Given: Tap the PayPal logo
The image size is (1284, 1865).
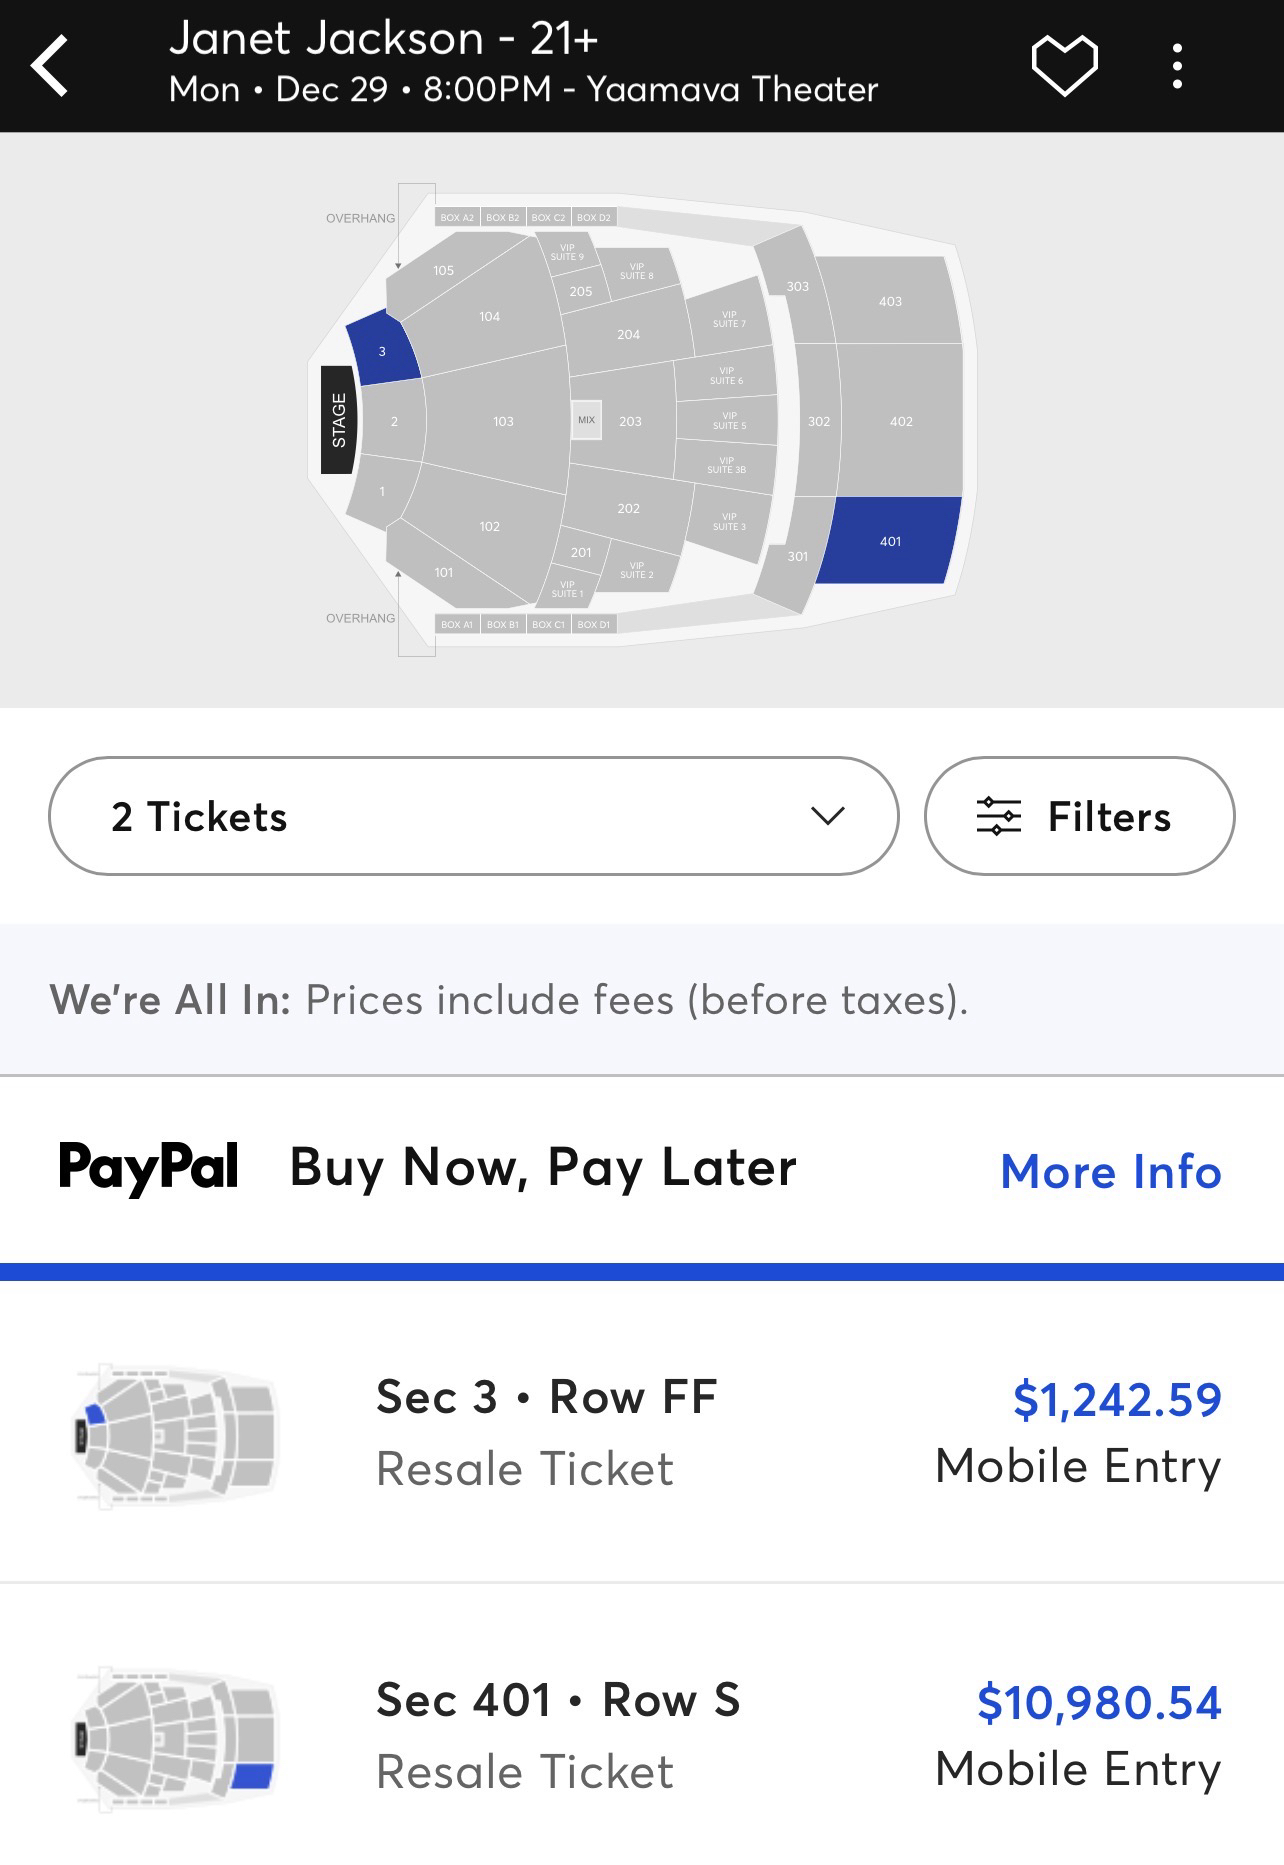Looking at the screenshot, I should coord(149,1167).
